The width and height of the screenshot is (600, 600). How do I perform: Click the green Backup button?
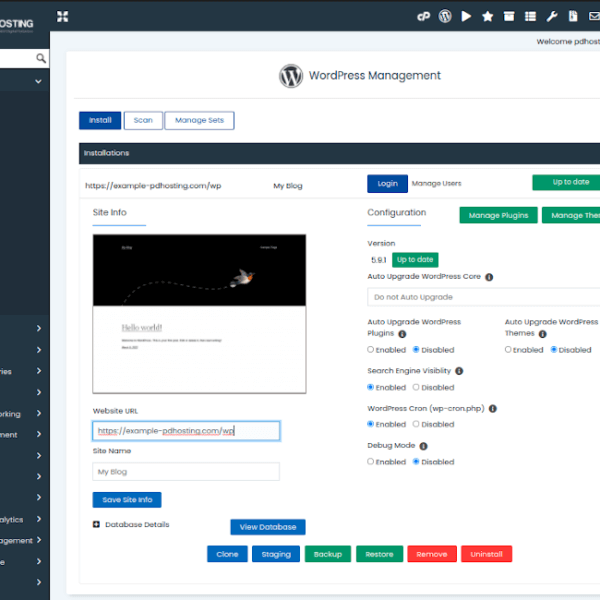click(x=328, y=554)
